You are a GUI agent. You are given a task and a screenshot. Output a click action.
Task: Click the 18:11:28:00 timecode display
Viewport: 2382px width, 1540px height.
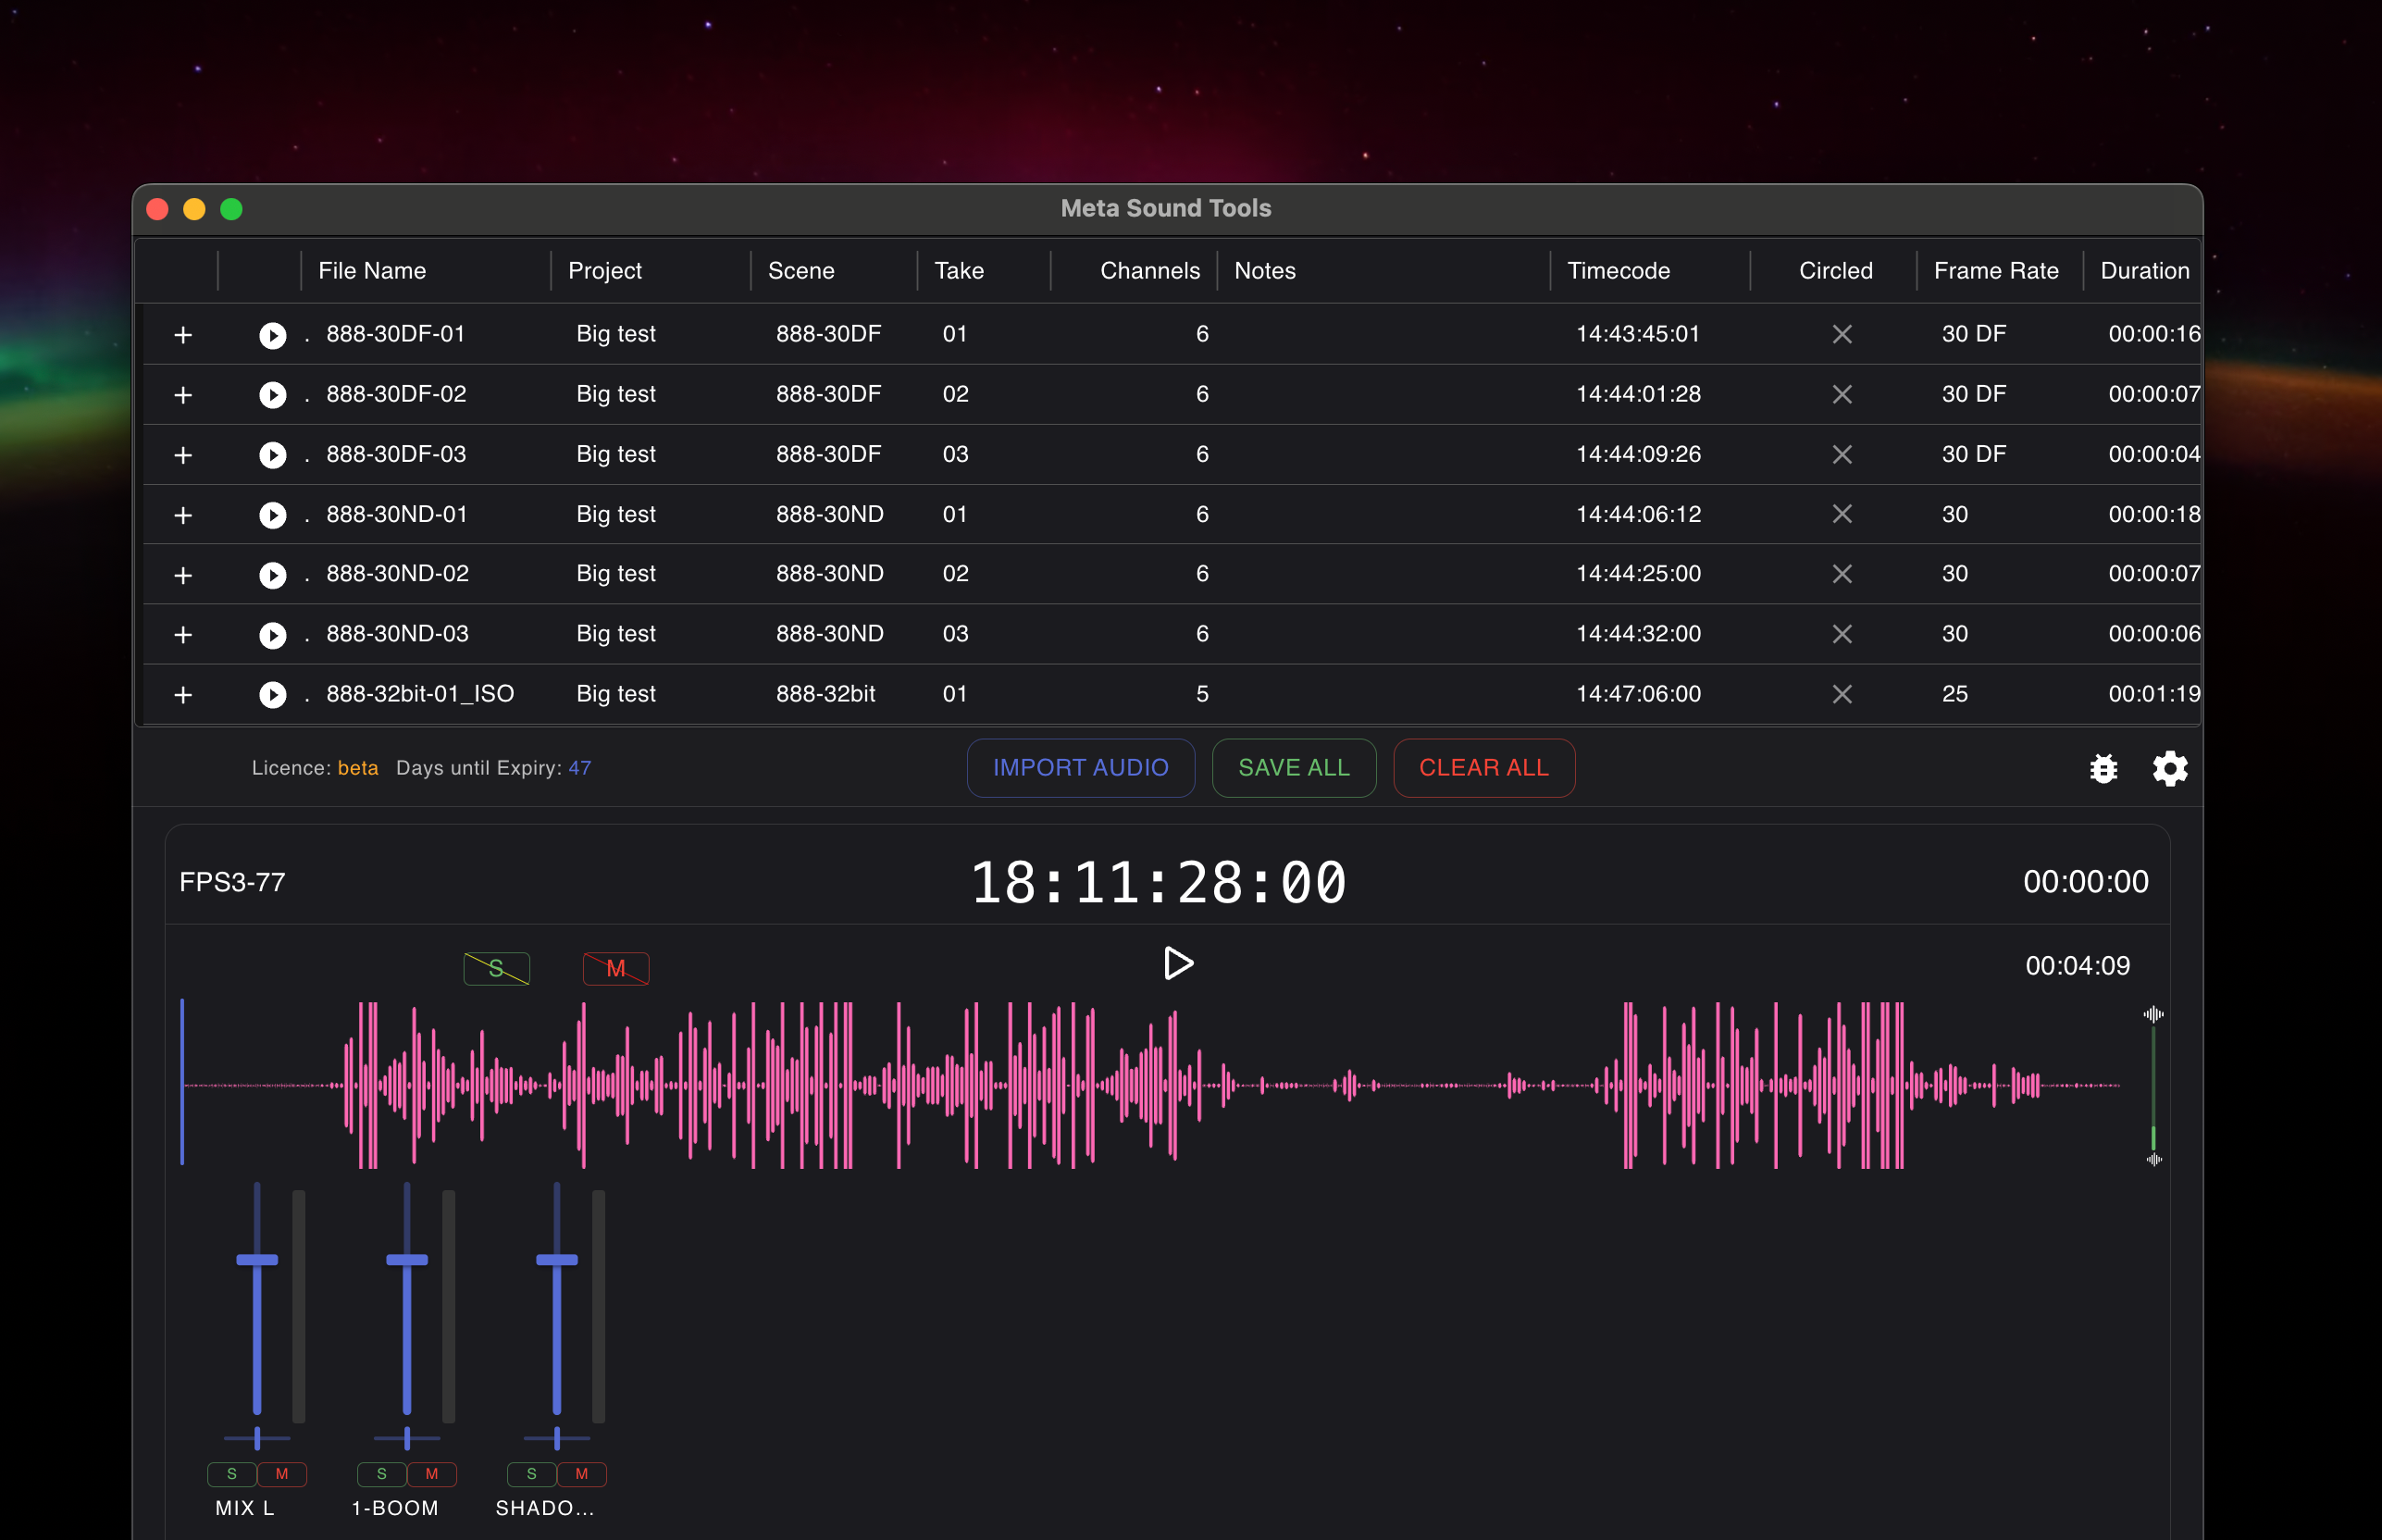pos(1160,881)
